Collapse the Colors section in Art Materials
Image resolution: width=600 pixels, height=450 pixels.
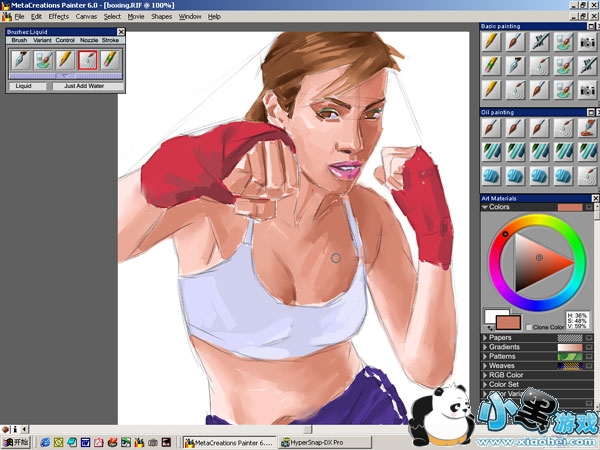485,207
